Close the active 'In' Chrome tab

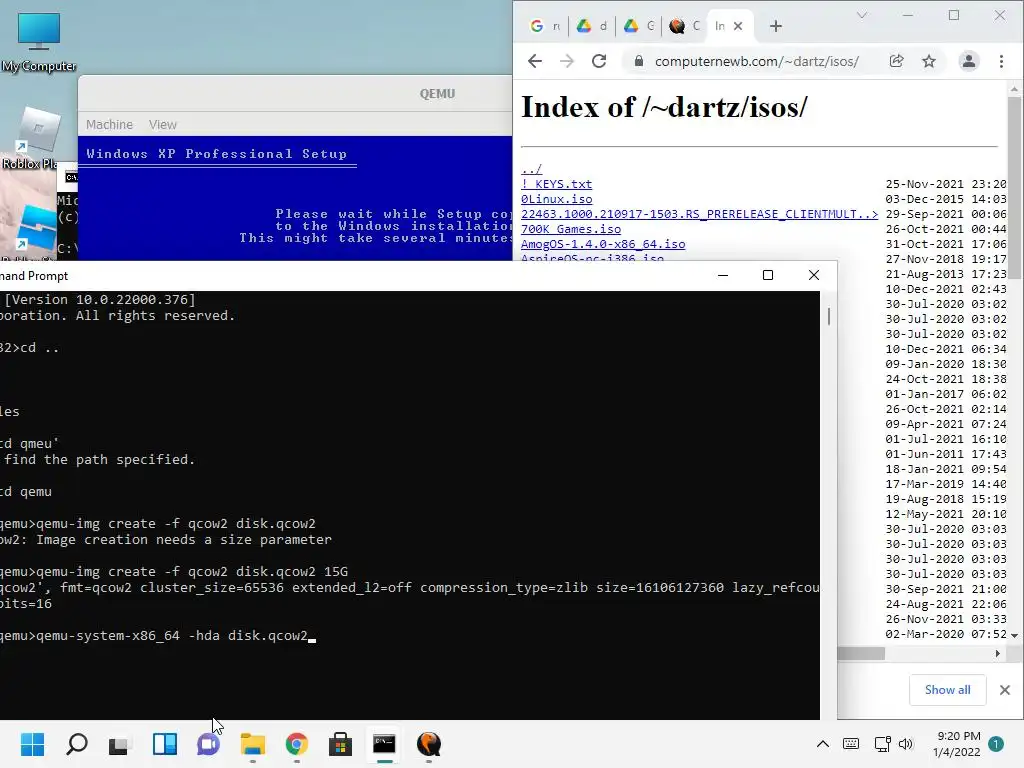(738, 26)
